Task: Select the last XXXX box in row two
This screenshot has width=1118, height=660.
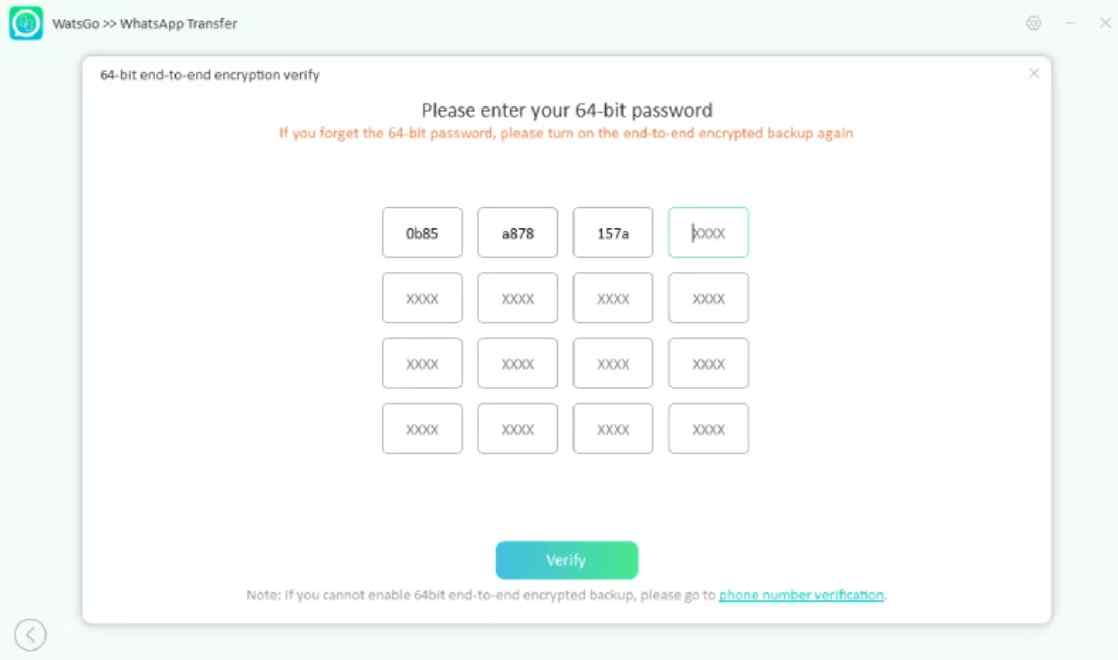Action: coord(709,298)
